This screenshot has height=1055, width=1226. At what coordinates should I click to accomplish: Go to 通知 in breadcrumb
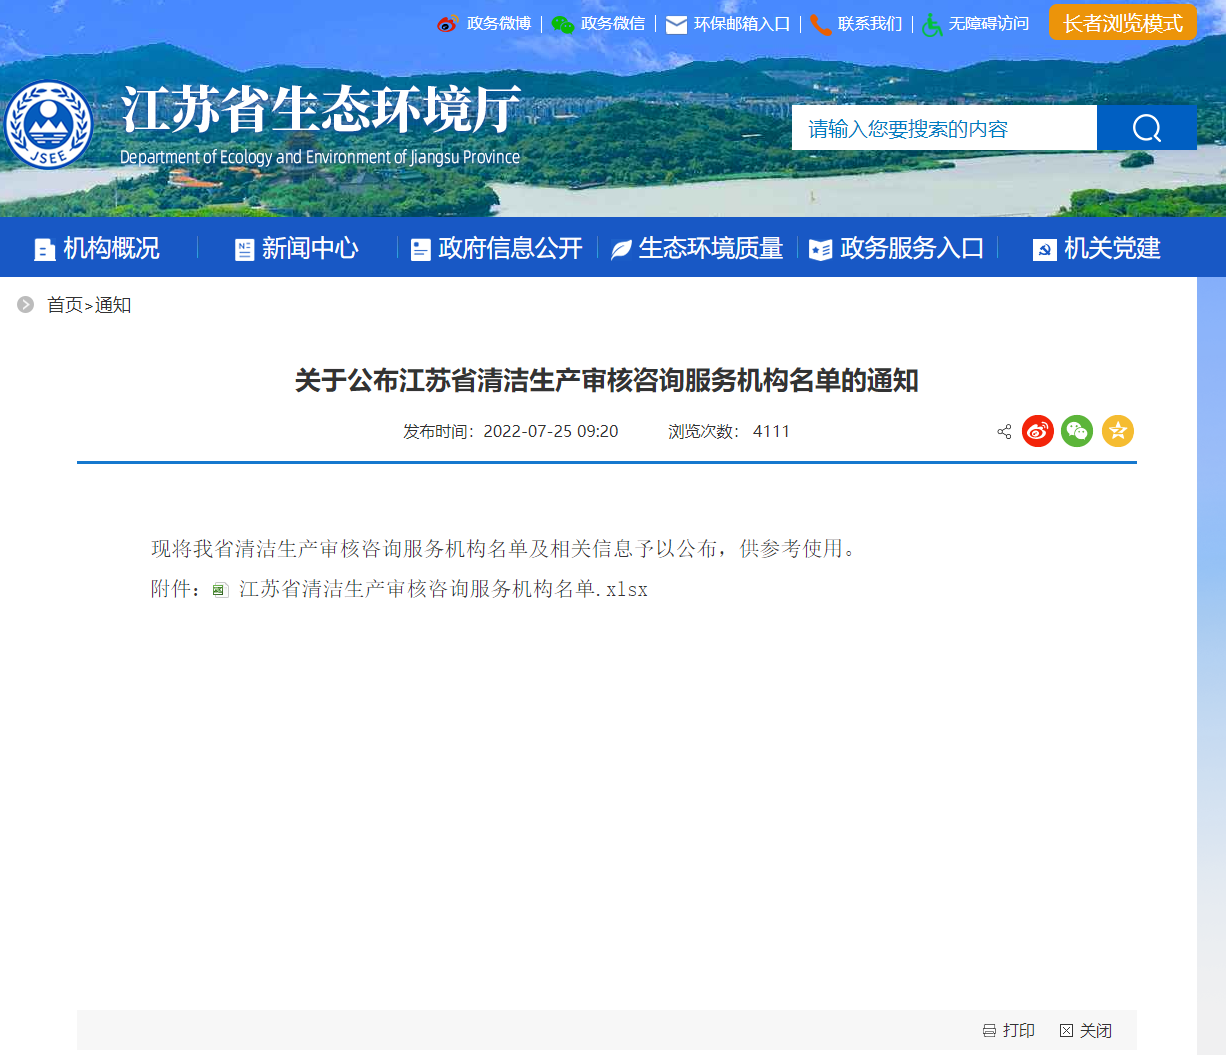coord(113,305)
